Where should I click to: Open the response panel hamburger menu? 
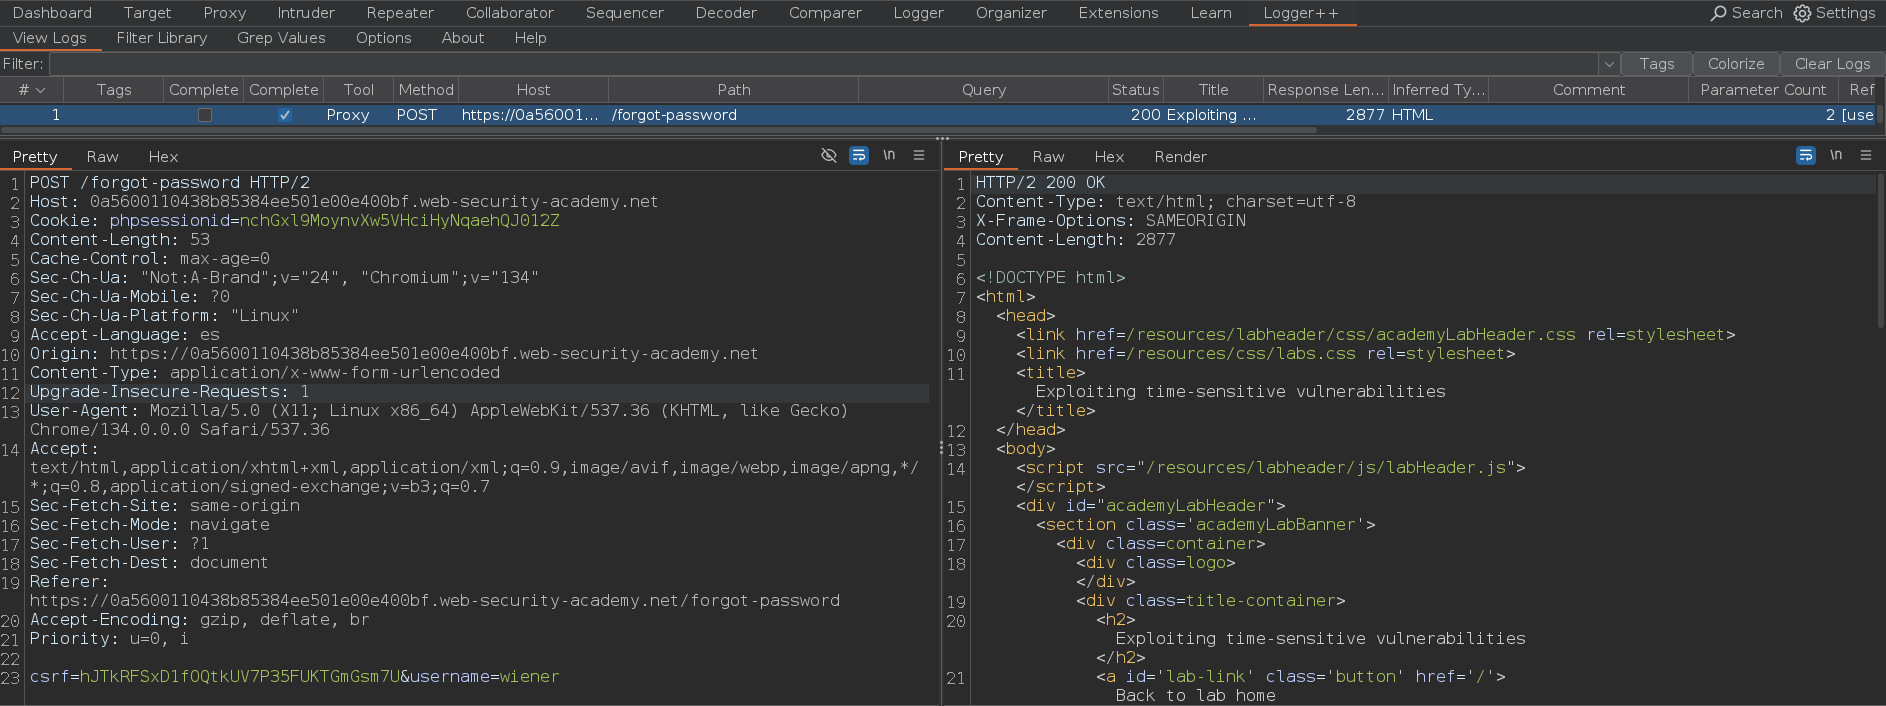click(1866, 155)
